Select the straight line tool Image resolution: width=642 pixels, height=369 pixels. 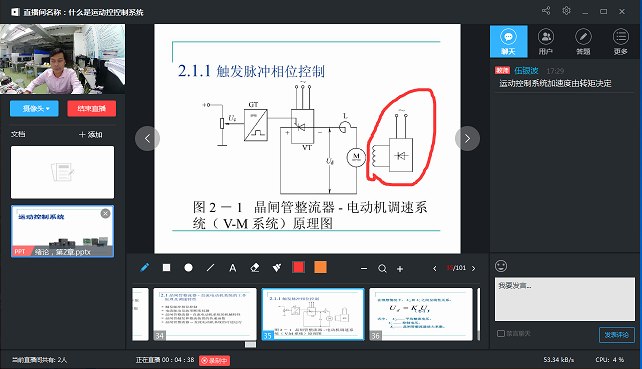click(x=210, y=268)
